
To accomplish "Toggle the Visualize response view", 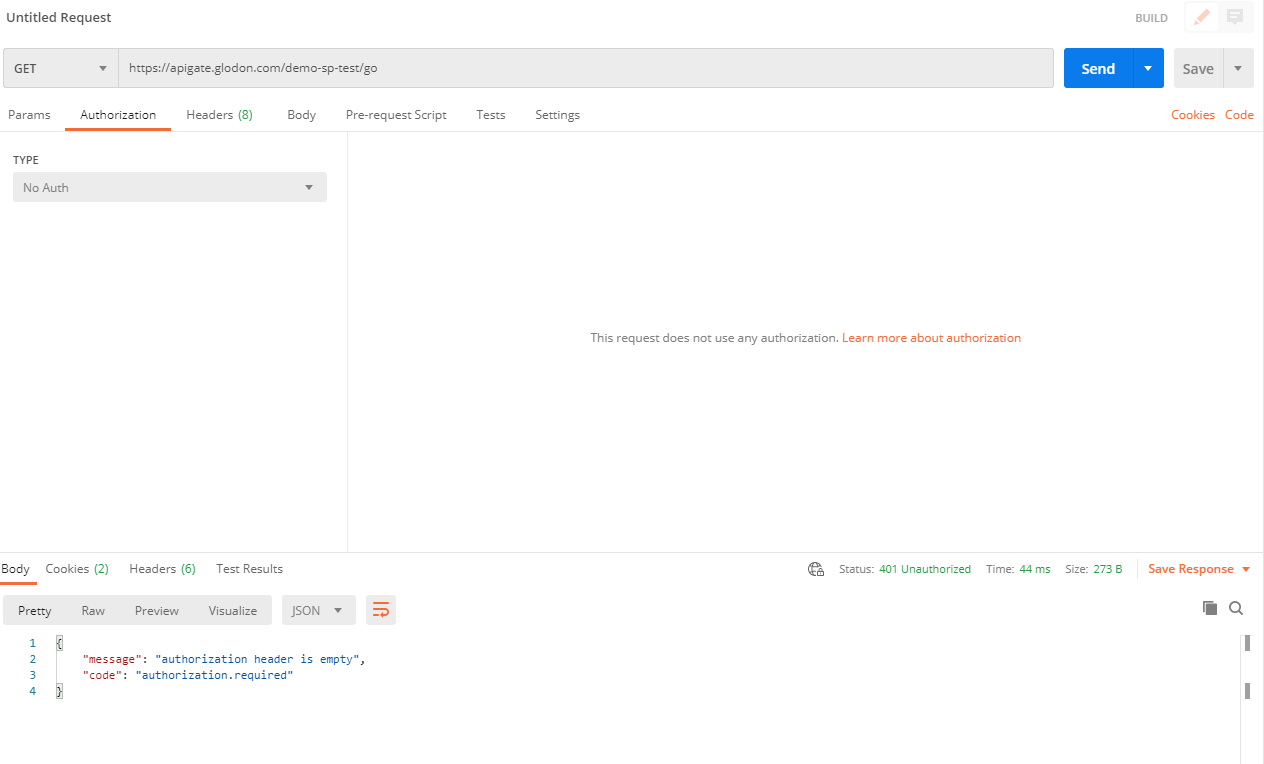I will tap(233, 610).
